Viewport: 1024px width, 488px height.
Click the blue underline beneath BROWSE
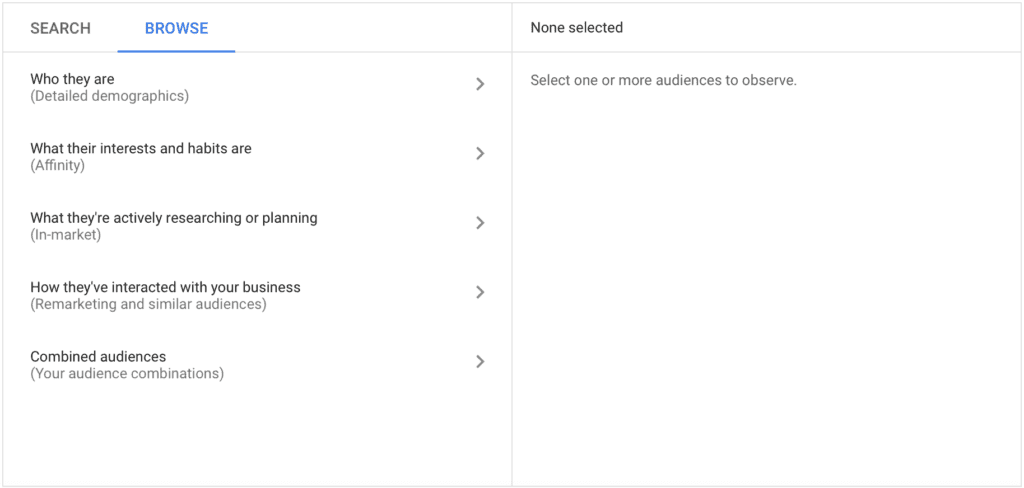[176, 50]
